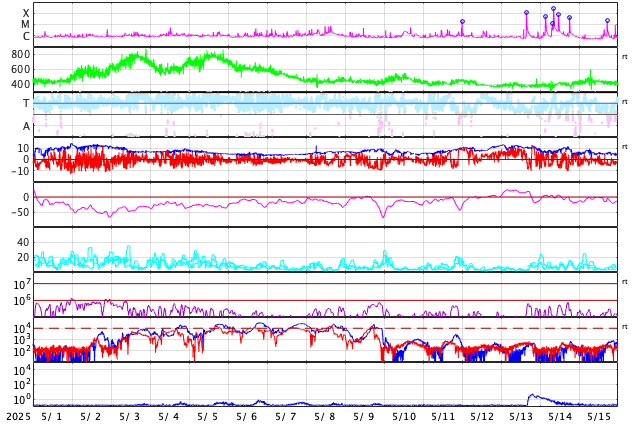This screenshot has height=424, width=634.
Task: Click the 5/ 9 date label
Action: [x=364, y=417]
